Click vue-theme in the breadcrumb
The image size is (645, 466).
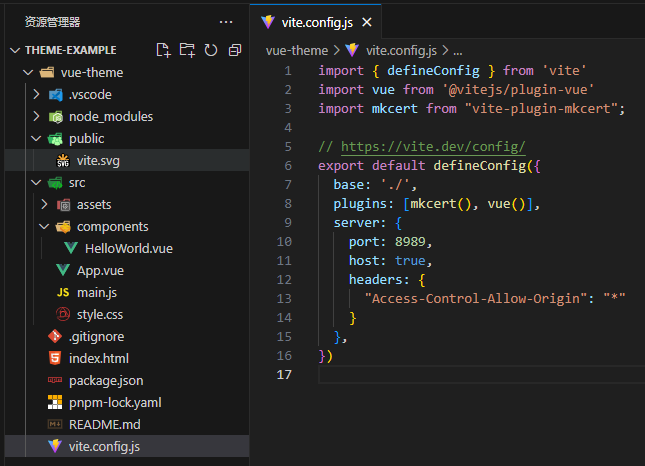[x=297, y=51]
